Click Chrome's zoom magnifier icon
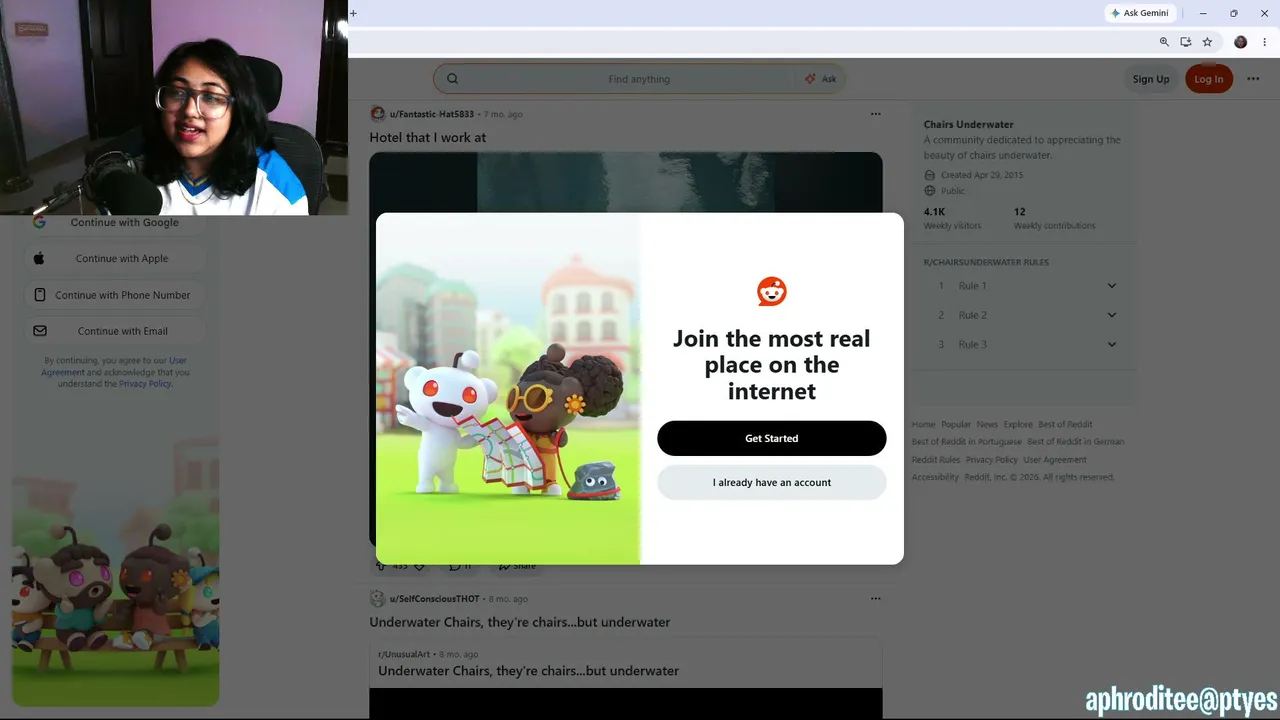Viewport: 1280px width, 720px height. [1164, 42]
